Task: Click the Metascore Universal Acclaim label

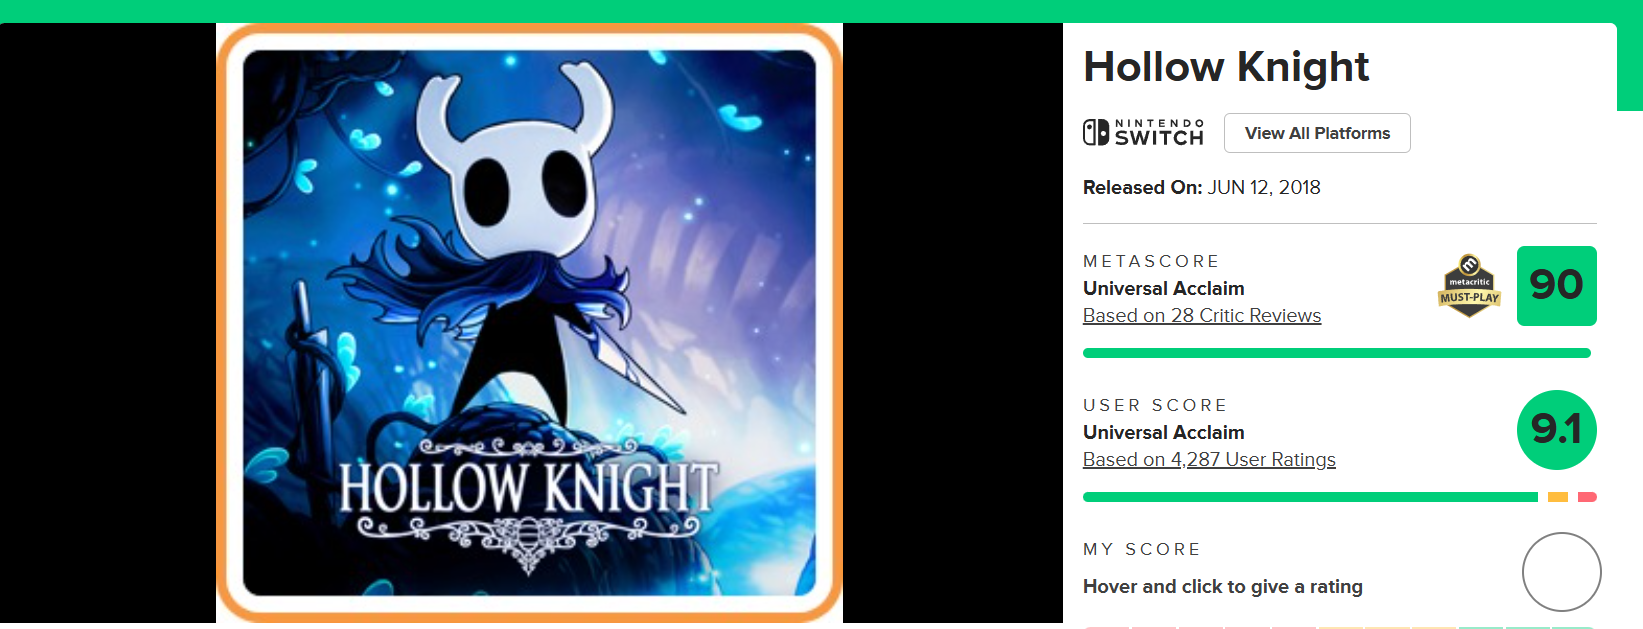Action: point(1164,288)
